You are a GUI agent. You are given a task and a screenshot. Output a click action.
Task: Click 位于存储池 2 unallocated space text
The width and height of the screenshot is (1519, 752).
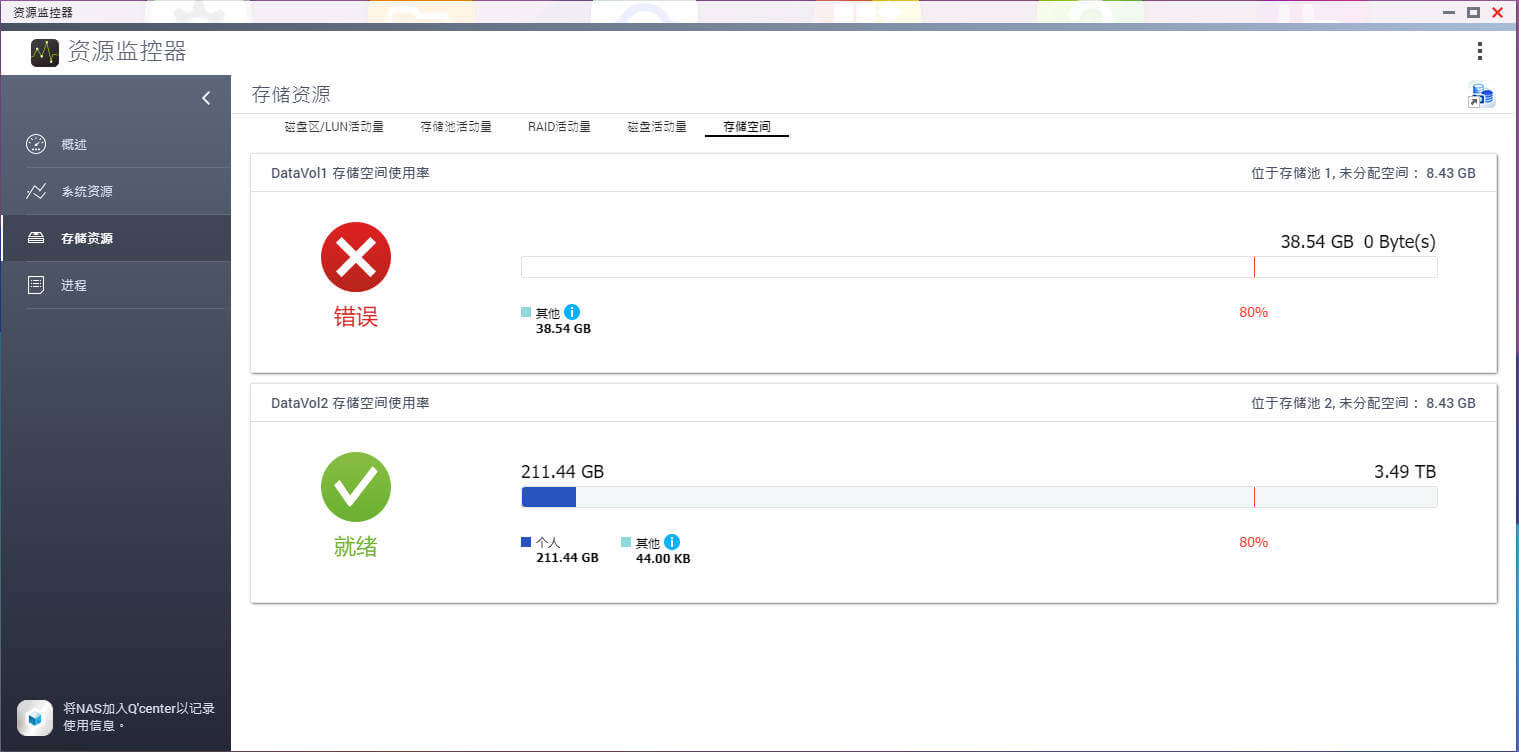pyautogui.click(x=1363, y=403)
